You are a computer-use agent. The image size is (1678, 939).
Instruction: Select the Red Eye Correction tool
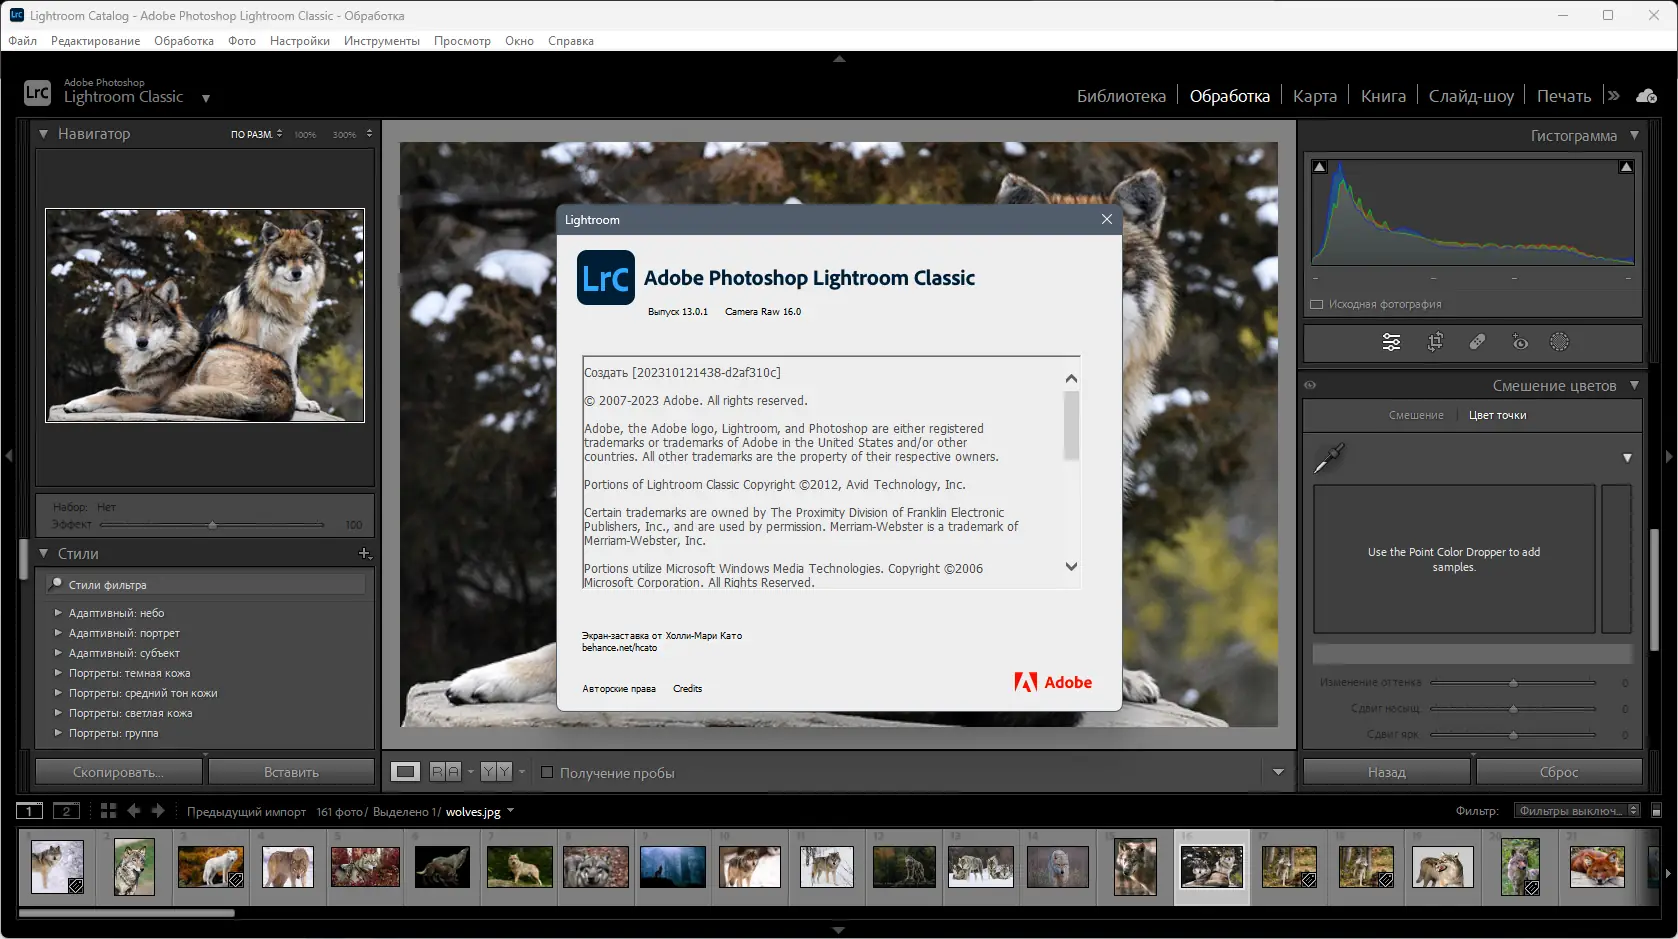(x=1519, y=341)
